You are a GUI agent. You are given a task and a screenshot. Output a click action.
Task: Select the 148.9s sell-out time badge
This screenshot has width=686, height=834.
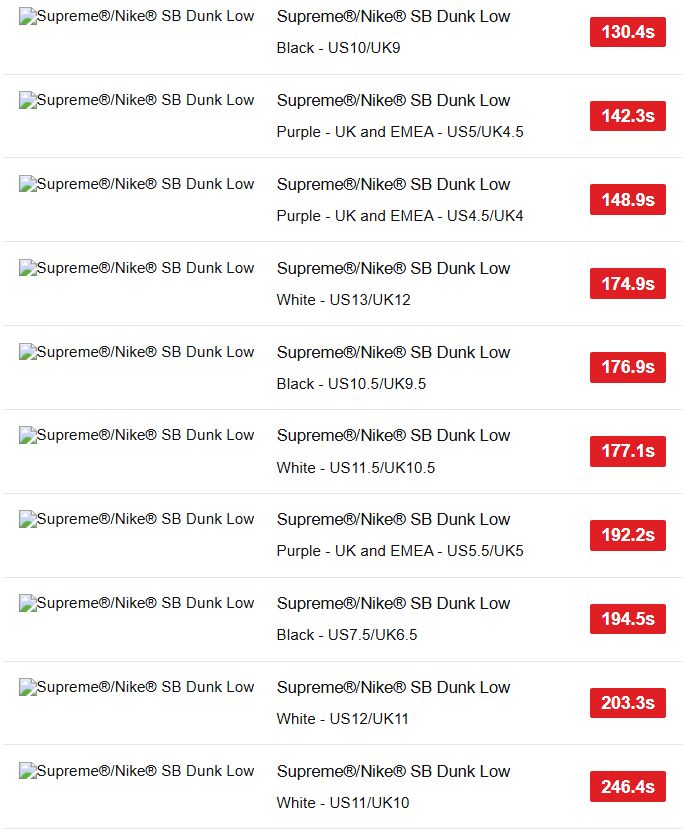627,200
